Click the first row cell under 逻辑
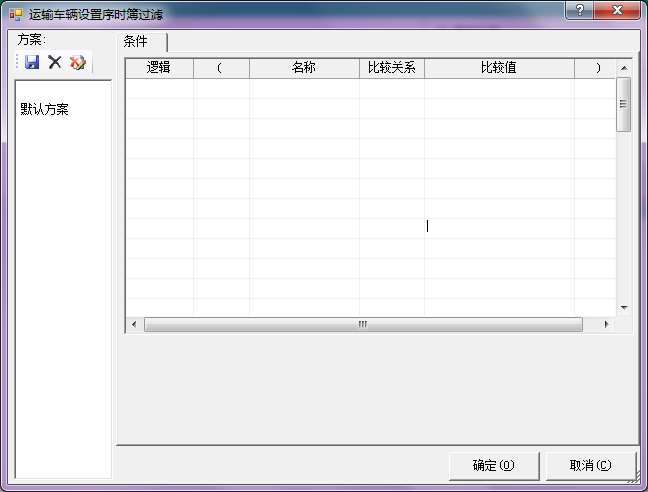 pos(159,88)
